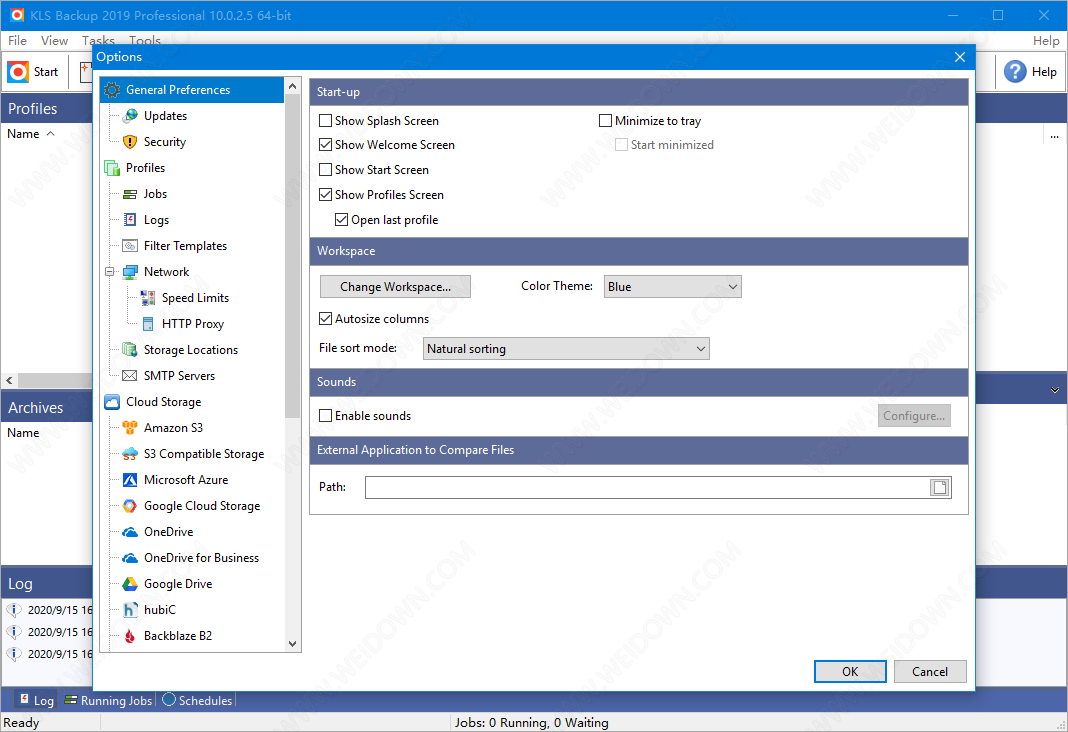Uncheck Show Welcome Screen
This screenshot has height=732, width=1068.
326,145
